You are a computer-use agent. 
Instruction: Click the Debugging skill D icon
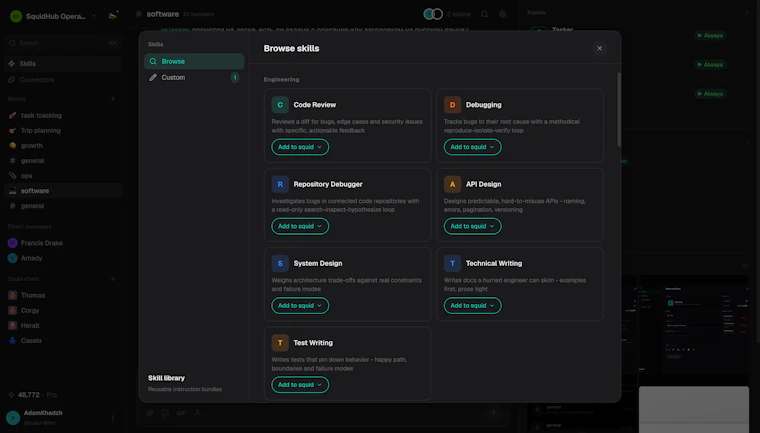[x=452, y=105]
